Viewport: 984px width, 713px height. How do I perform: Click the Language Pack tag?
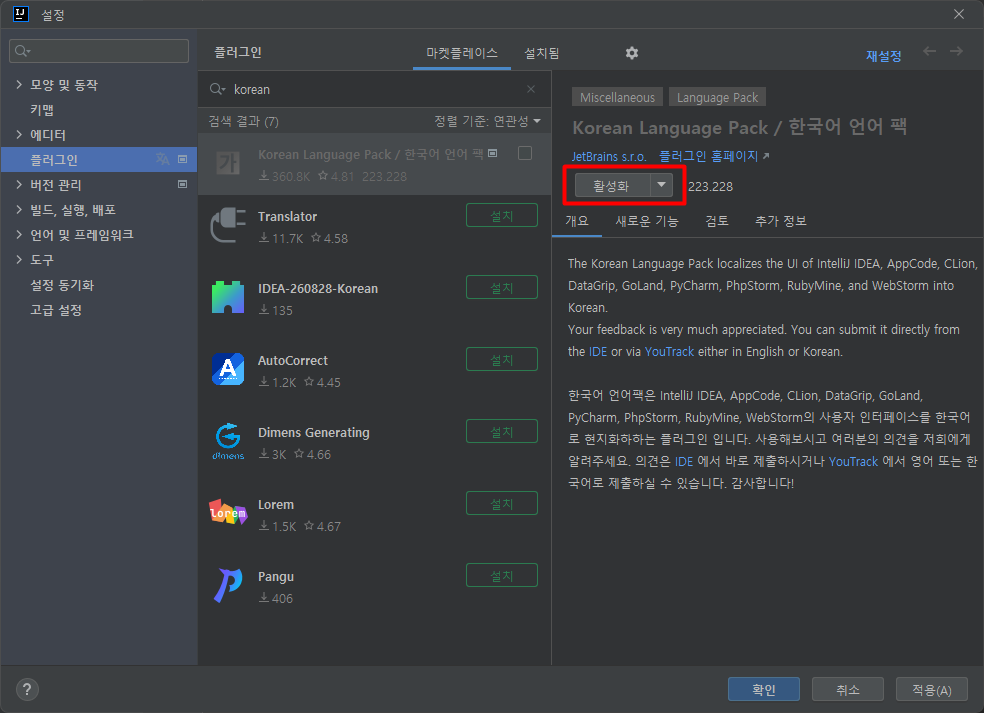[x=717, y=97]
